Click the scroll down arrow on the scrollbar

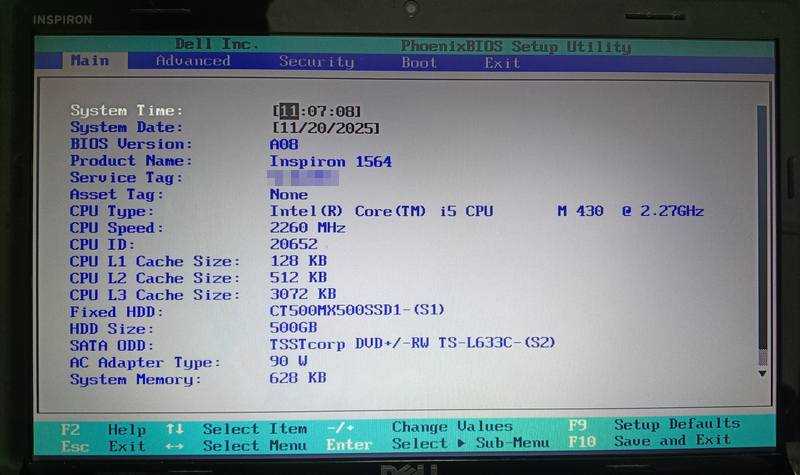[762, 373]
